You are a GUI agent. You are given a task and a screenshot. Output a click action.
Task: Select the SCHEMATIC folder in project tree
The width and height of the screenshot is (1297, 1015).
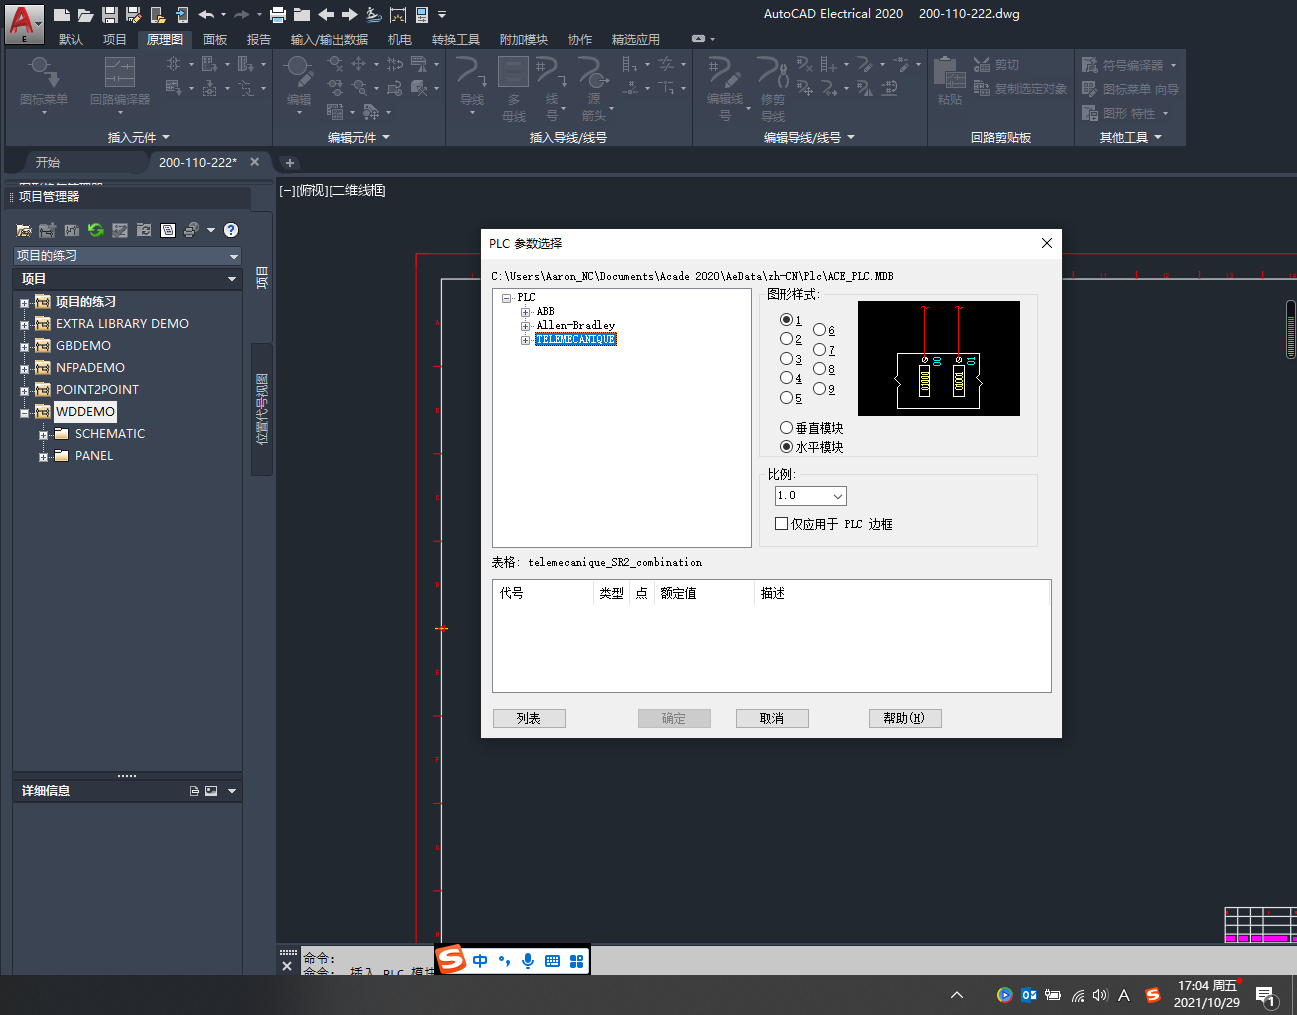110,434
